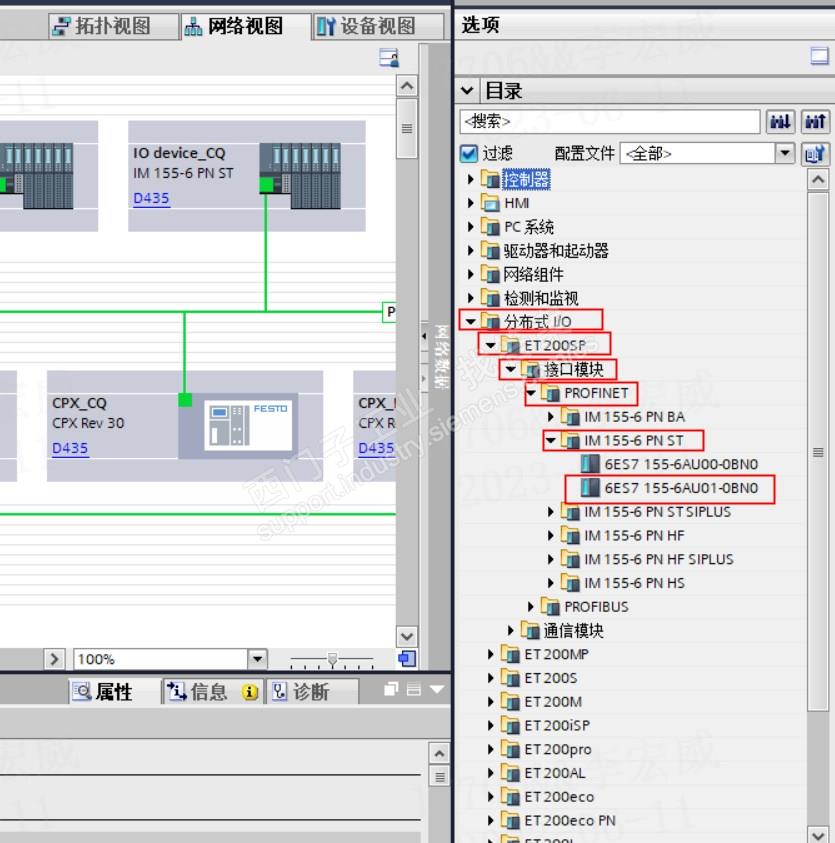
Task: Open the 属性 tab
Action: [x=113, y=691]
